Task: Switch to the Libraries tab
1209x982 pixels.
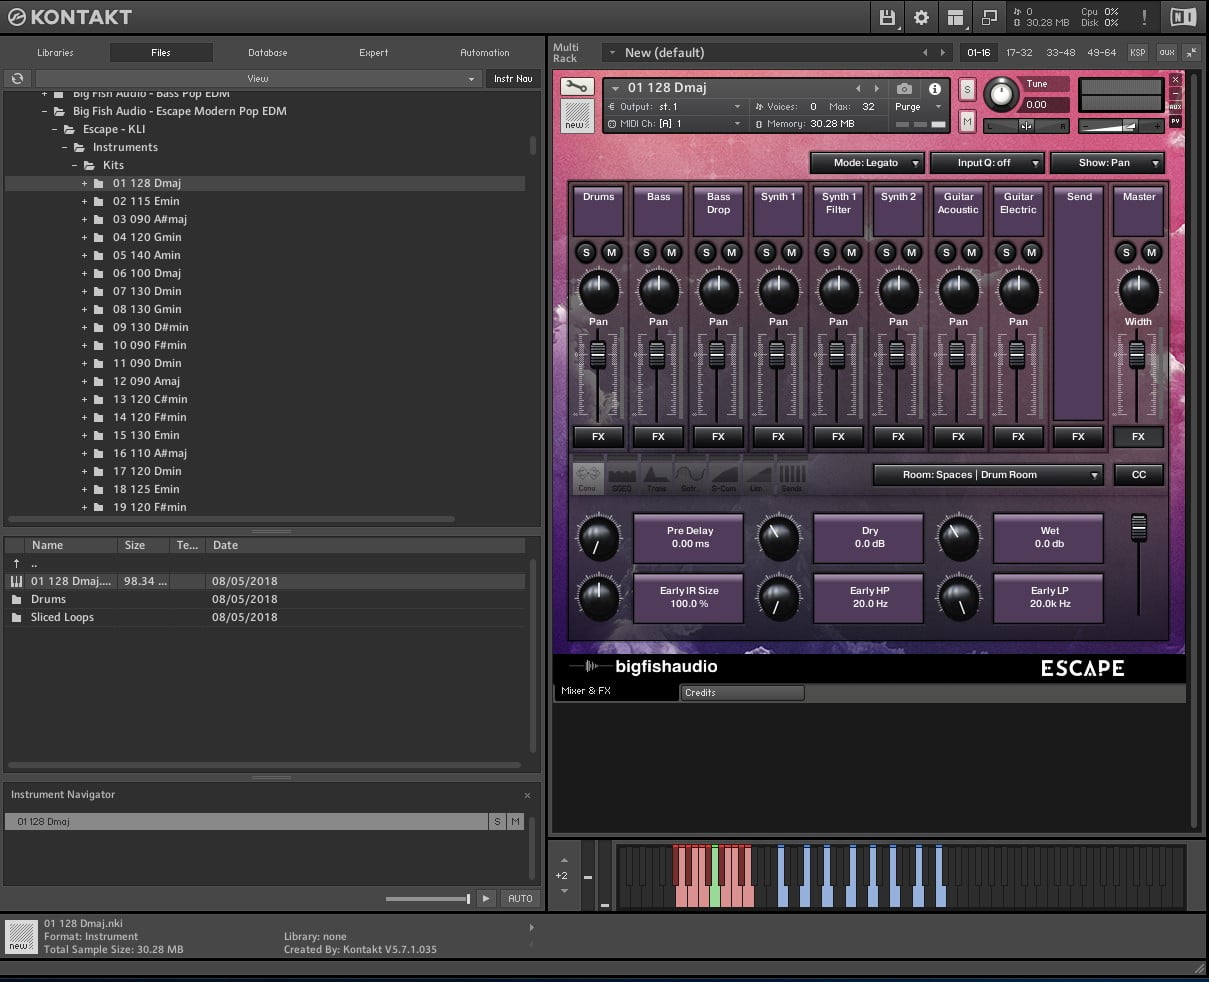Action: 55,52
